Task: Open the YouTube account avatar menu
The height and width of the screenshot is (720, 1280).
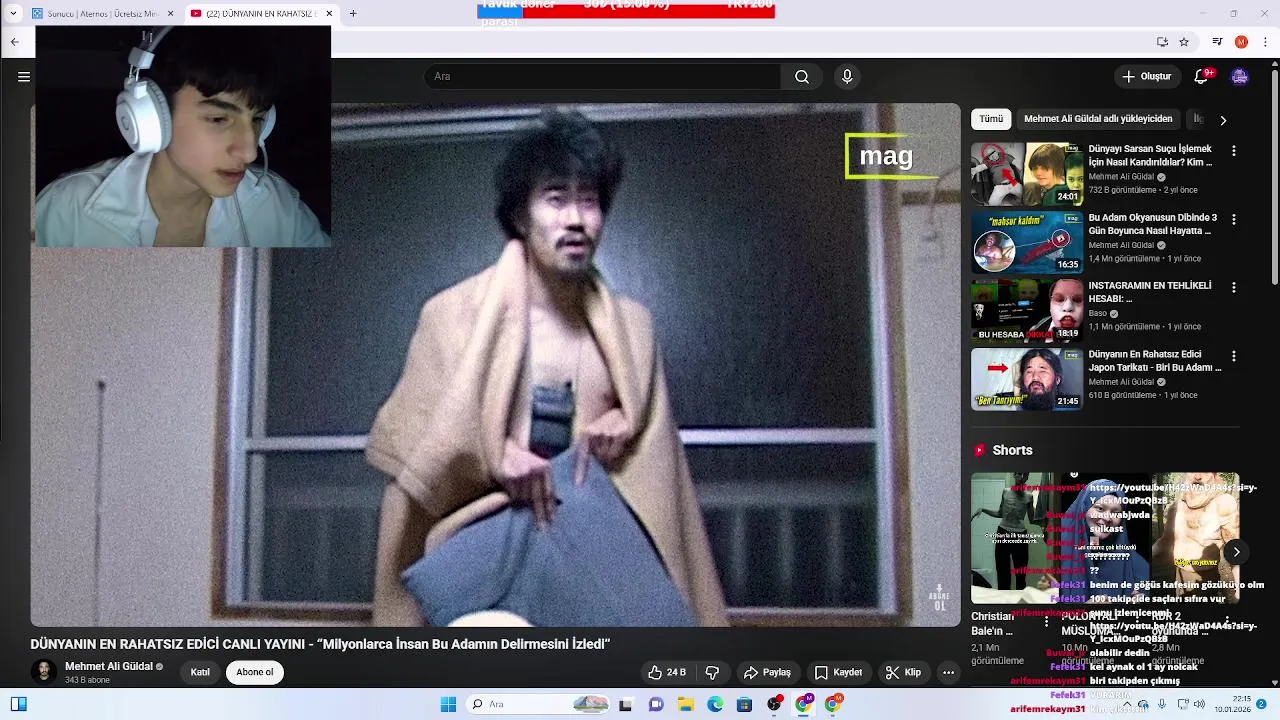Action: (x=1239, y=77)
